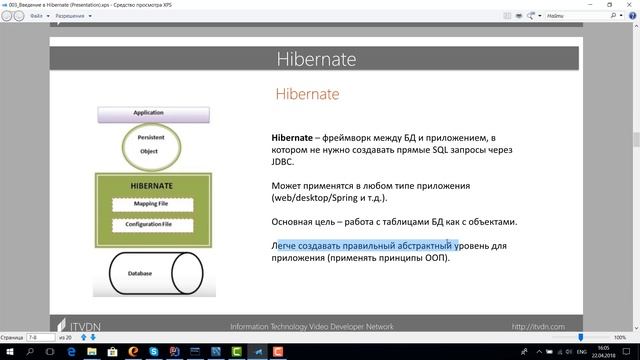Show hidden system tray icons
This screenshot has width=640, height=360.
tap(539, 351)
